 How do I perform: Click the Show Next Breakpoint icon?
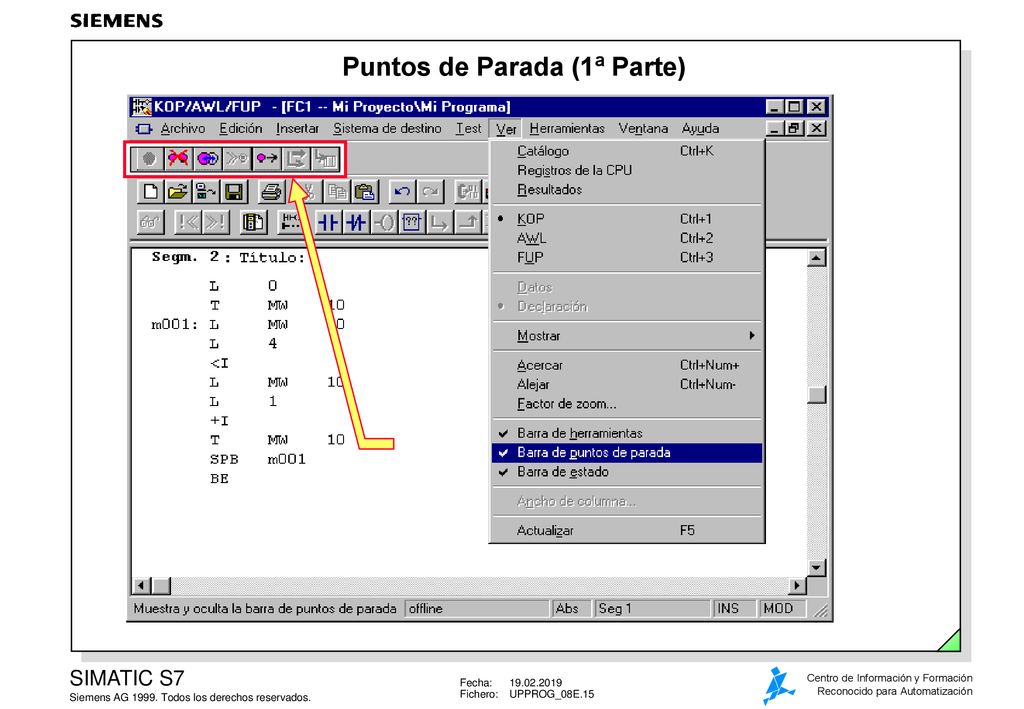tap(236, 159)
